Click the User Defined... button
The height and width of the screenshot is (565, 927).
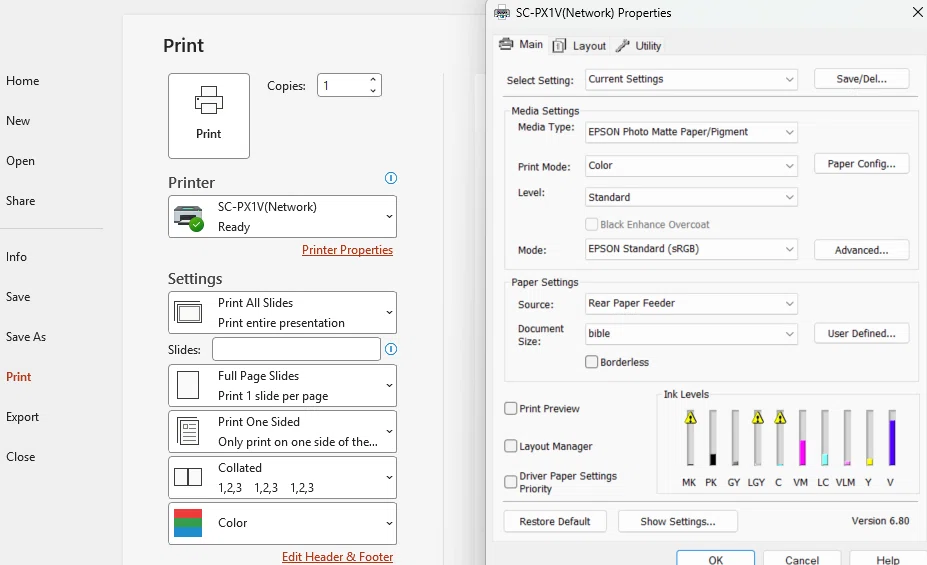861,333
